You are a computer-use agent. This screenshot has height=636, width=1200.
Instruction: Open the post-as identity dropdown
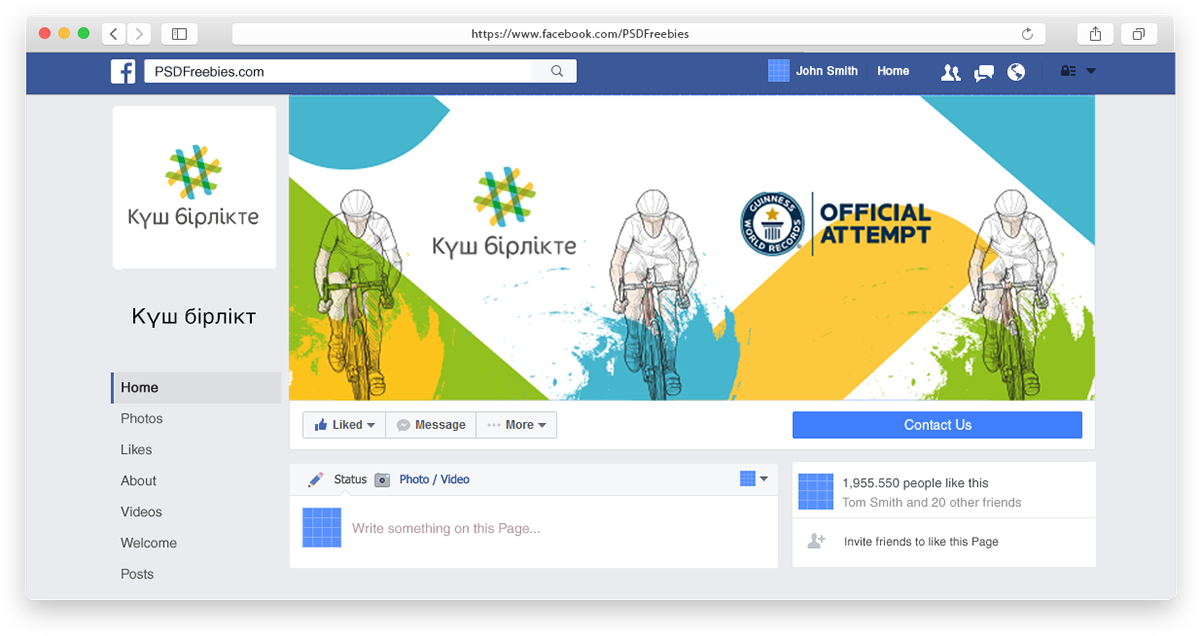coord(754,479)
